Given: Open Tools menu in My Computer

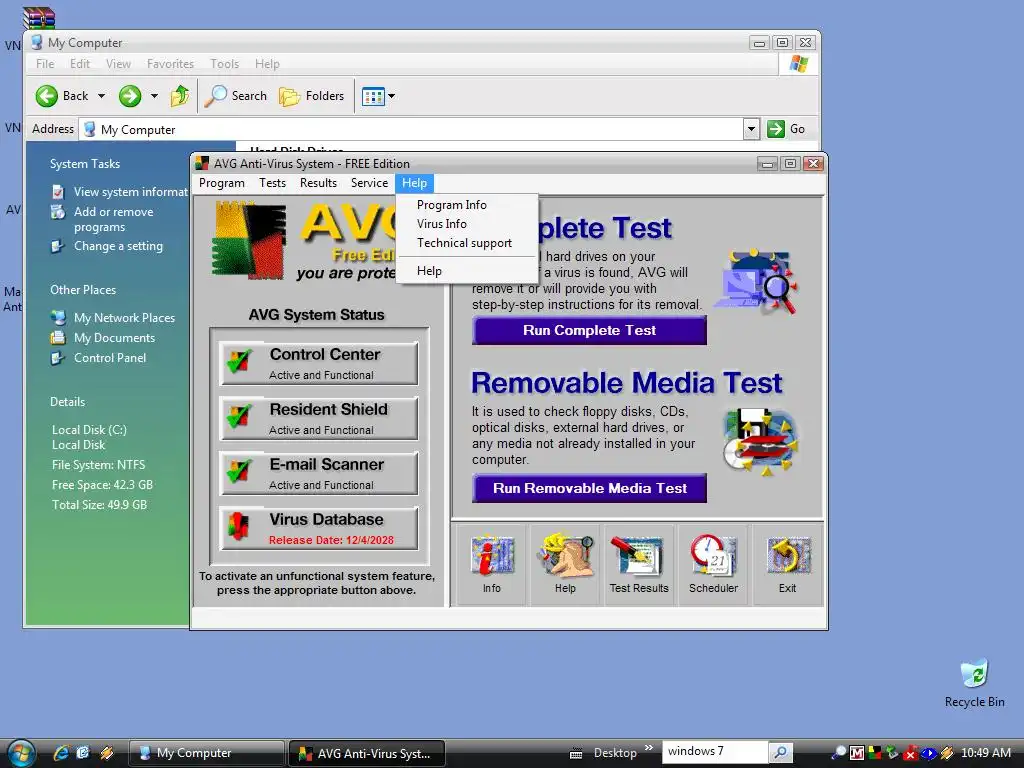Looking at the screenshot, I should (x=224, y=64).
